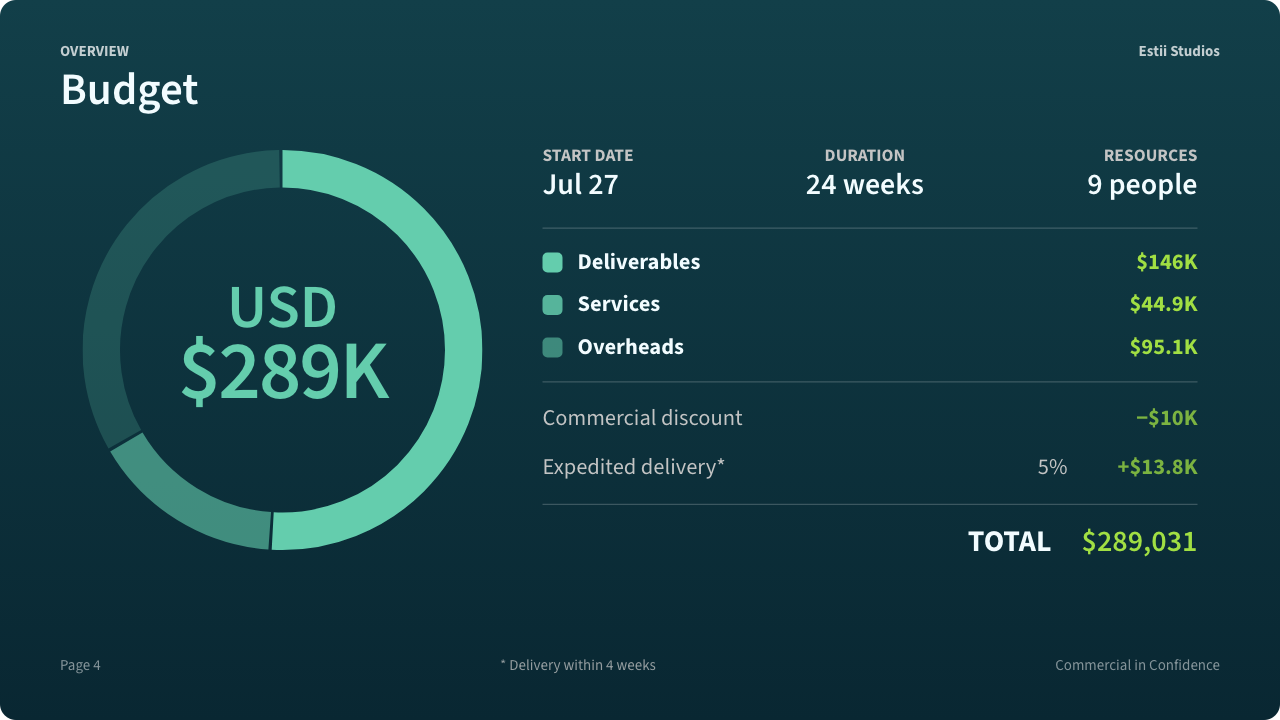Click the 5% expedited rate
The image size is (1280, 720).
(1052, 467)
